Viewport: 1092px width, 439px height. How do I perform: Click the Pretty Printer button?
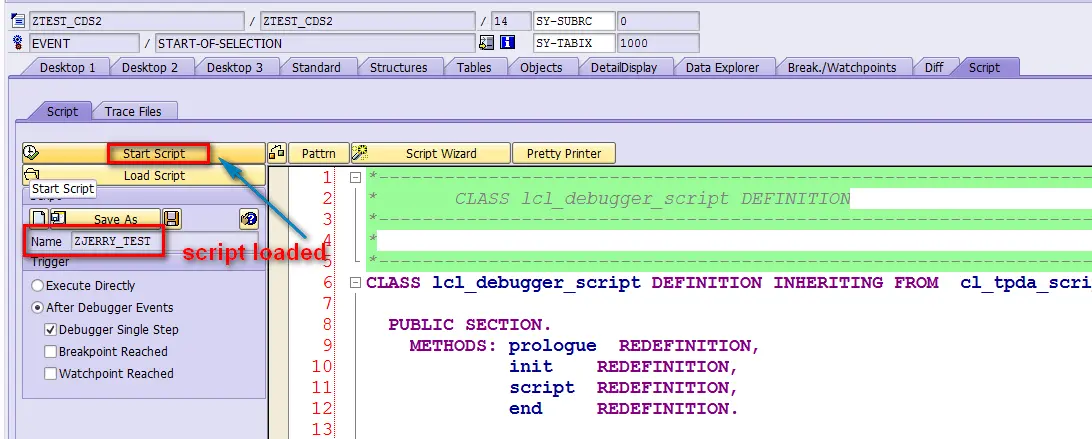(564, 153)
